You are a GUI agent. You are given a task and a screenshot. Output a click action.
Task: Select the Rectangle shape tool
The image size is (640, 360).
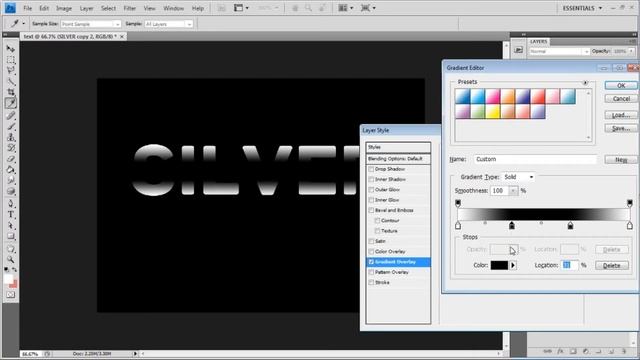[11, 236]
